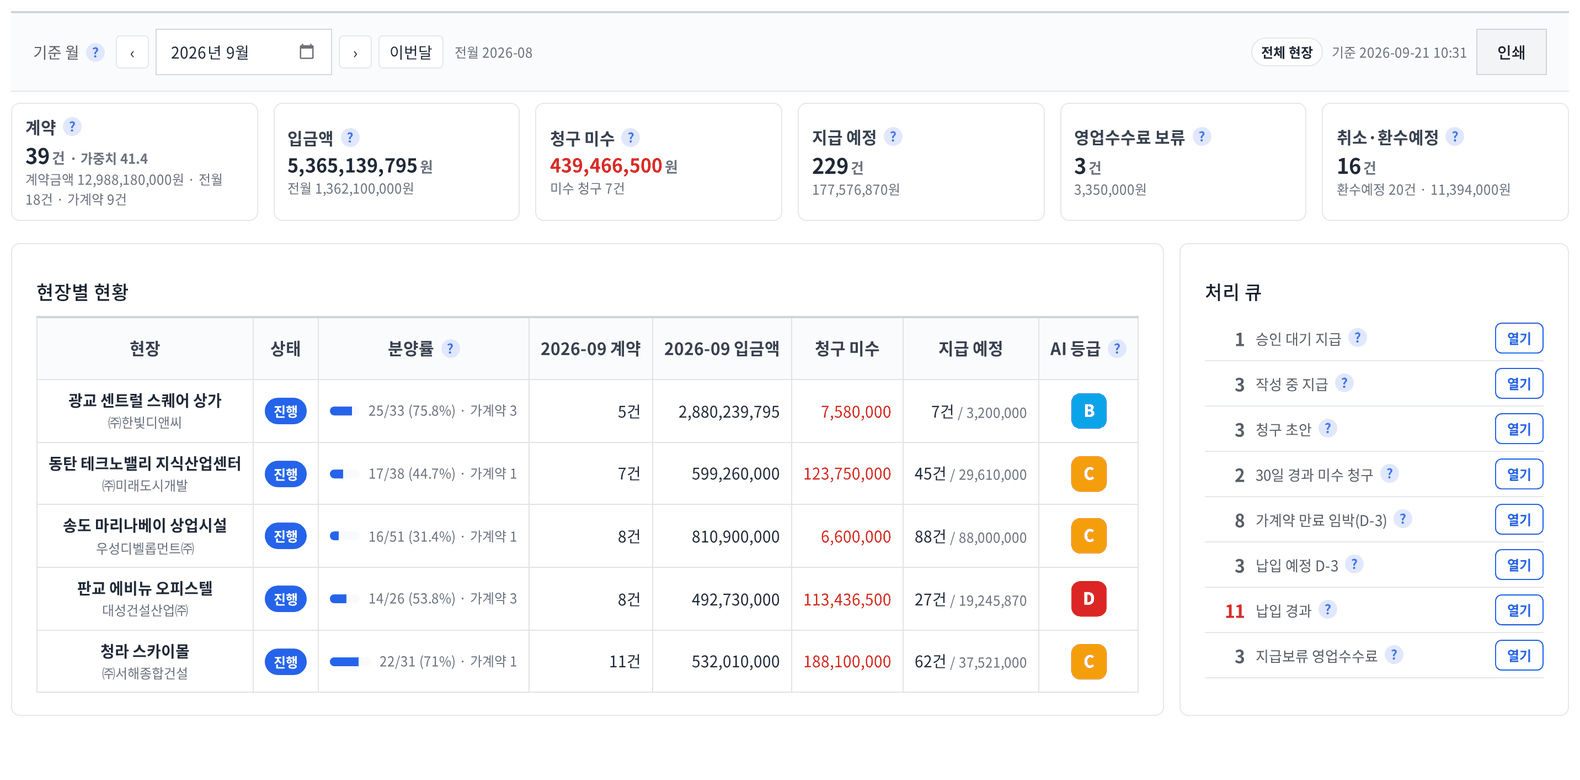Click the 전체 현장 filter chip

1286,52
